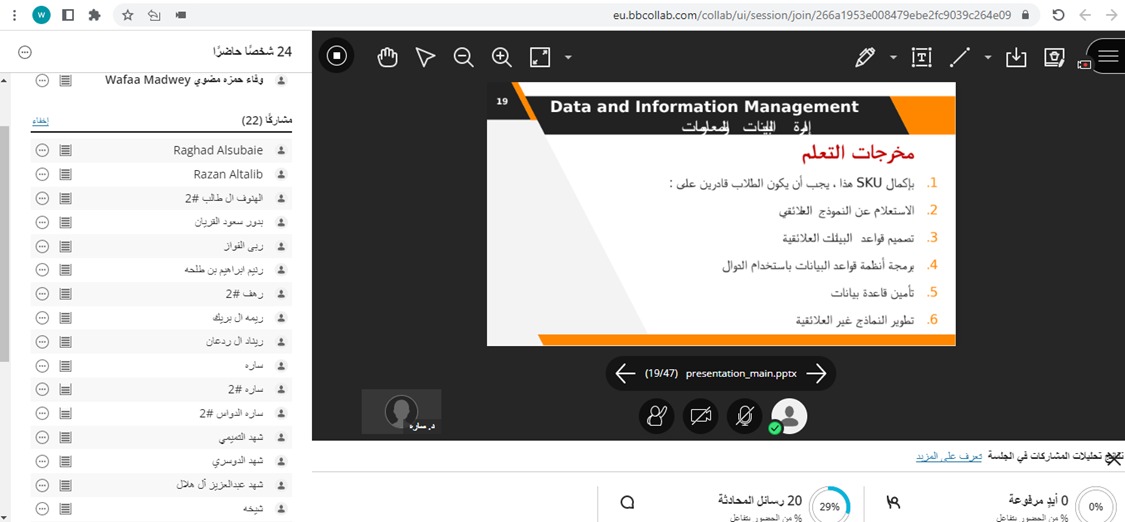The width and height of the screenshot is (1125, 522).
Task: Open options menu for Raghad Alsubaie
Action: [x=42, y=150]
